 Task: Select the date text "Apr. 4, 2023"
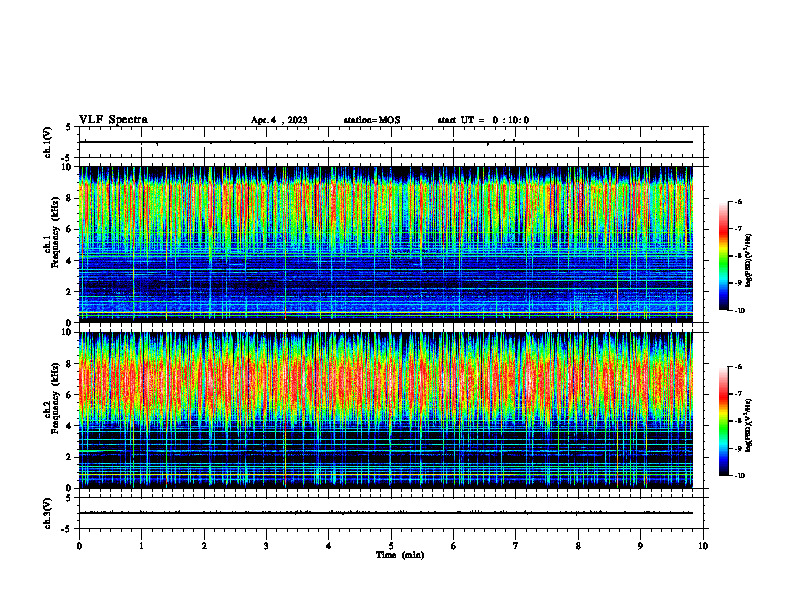(x=279, y=120)
